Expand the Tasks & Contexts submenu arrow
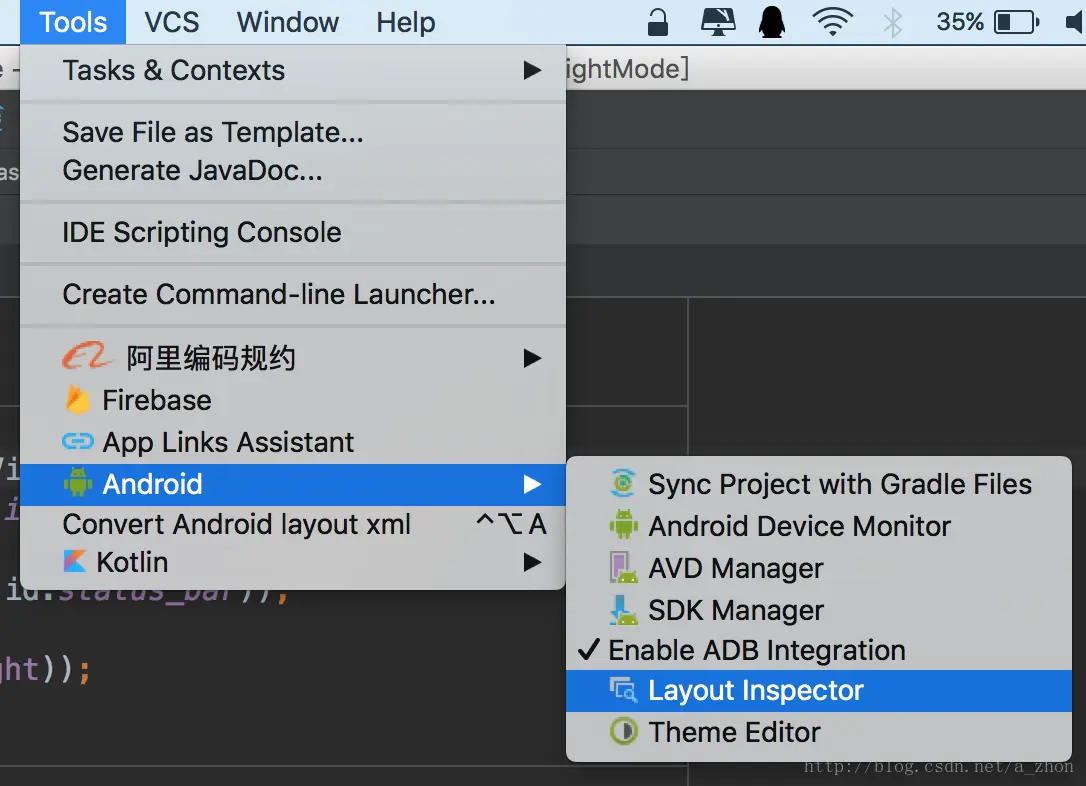The height and width of the screenshot is (786, 1086). point(532,71)
